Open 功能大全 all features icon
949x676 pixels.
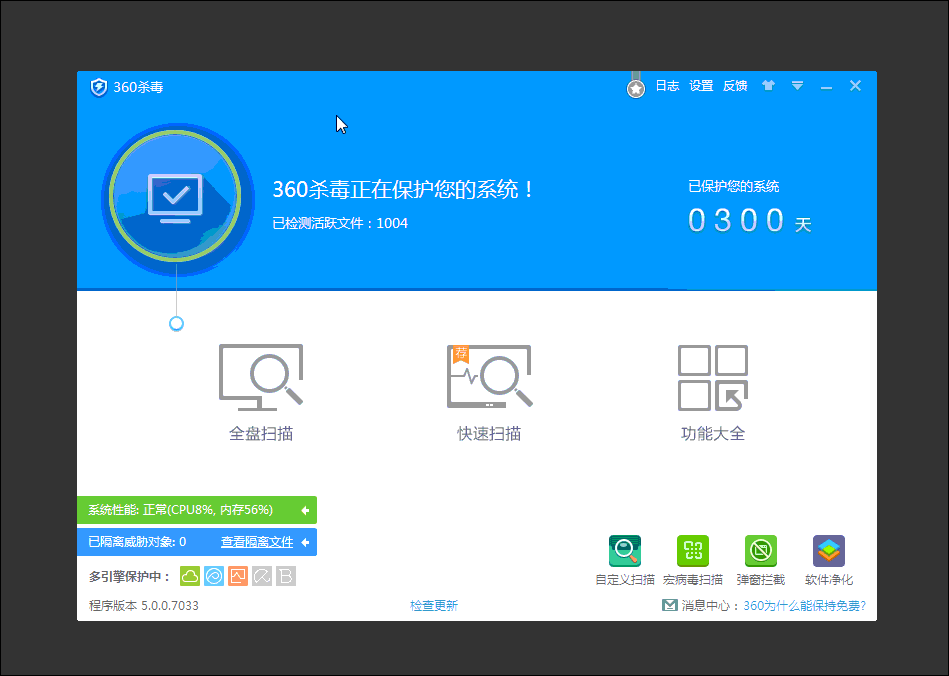click(x=712, y=378)
